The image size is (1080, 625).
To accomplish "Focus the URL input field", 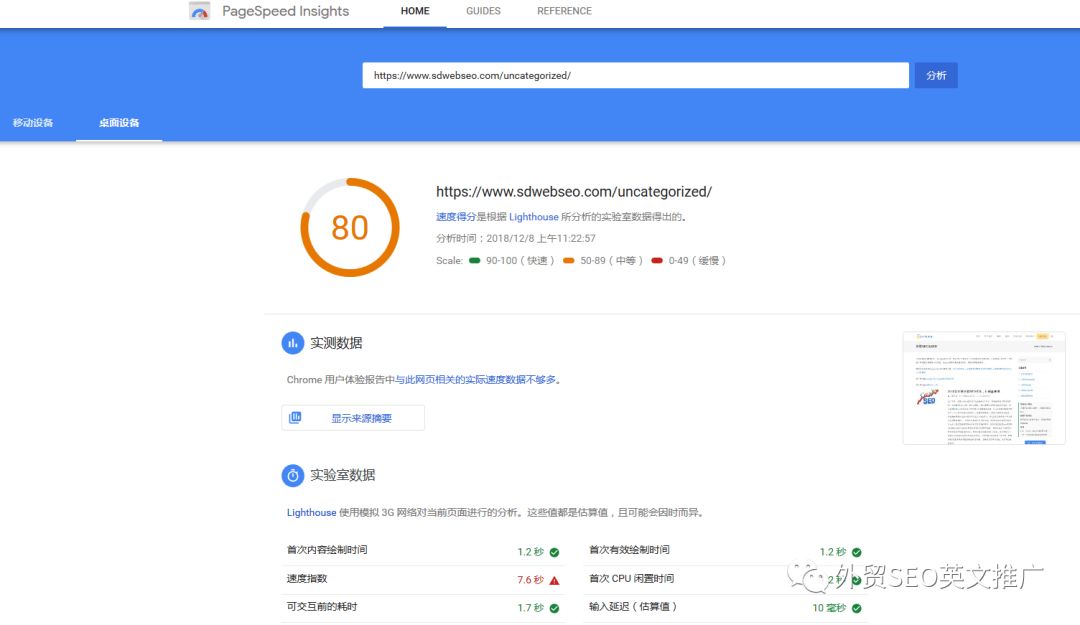I will pyautogui.click(x=635, y=75).
